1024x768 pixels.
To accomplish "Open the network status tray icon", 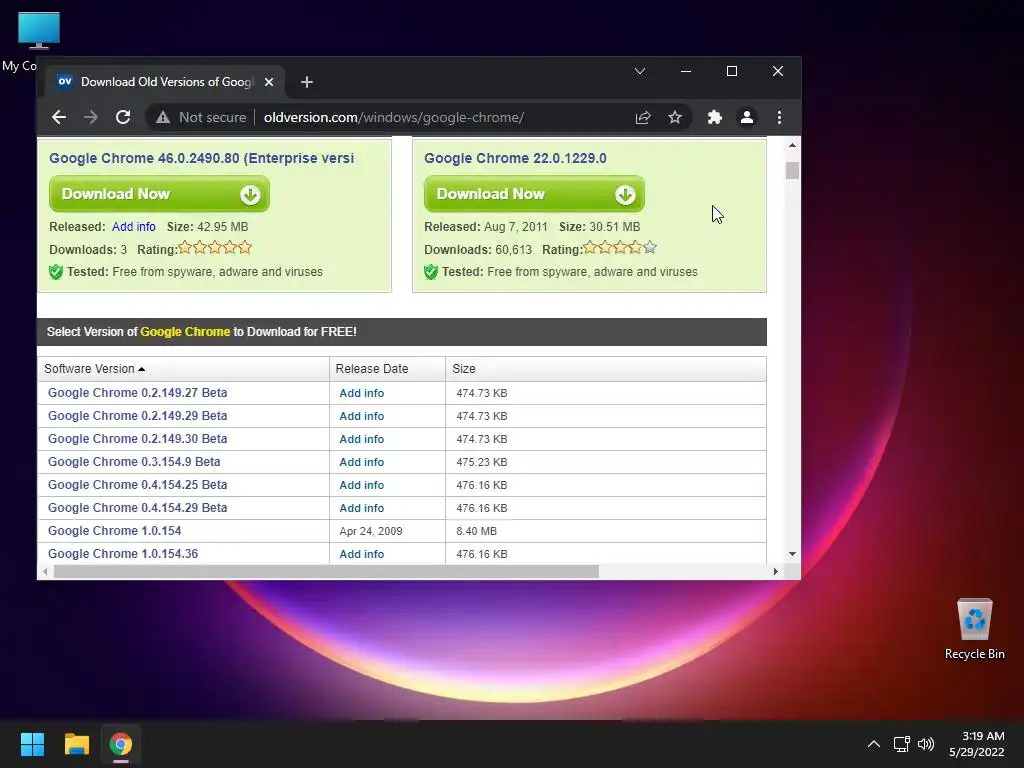I will coord(902,744).
